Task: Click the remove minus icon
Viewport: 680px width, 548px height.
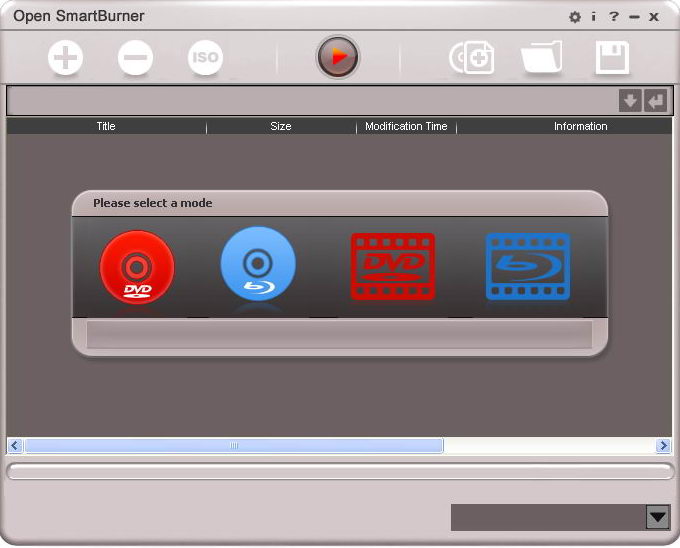Action: pyautogui.click(x=135, y=58)
